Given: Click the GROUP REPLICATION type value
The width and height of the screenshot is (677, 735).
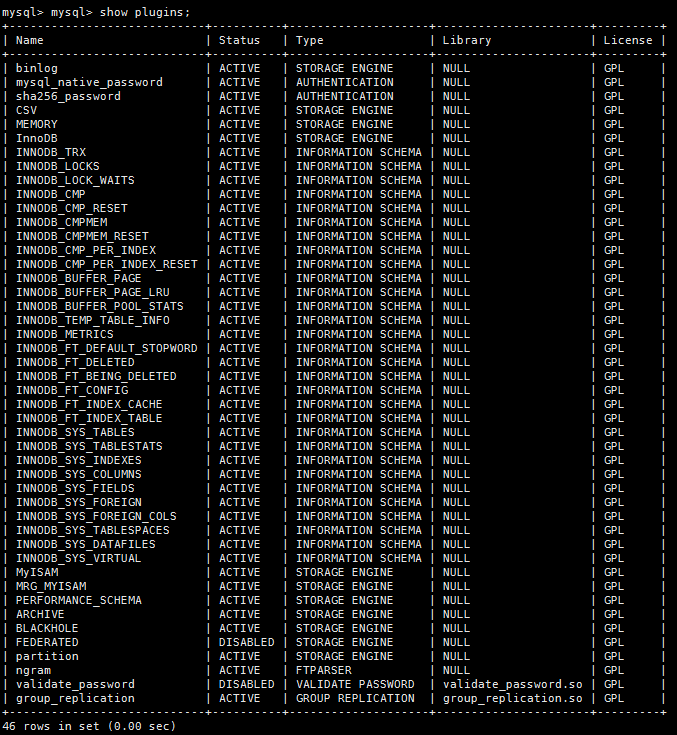Looking at the screenshot, I should tap(355, 698).
